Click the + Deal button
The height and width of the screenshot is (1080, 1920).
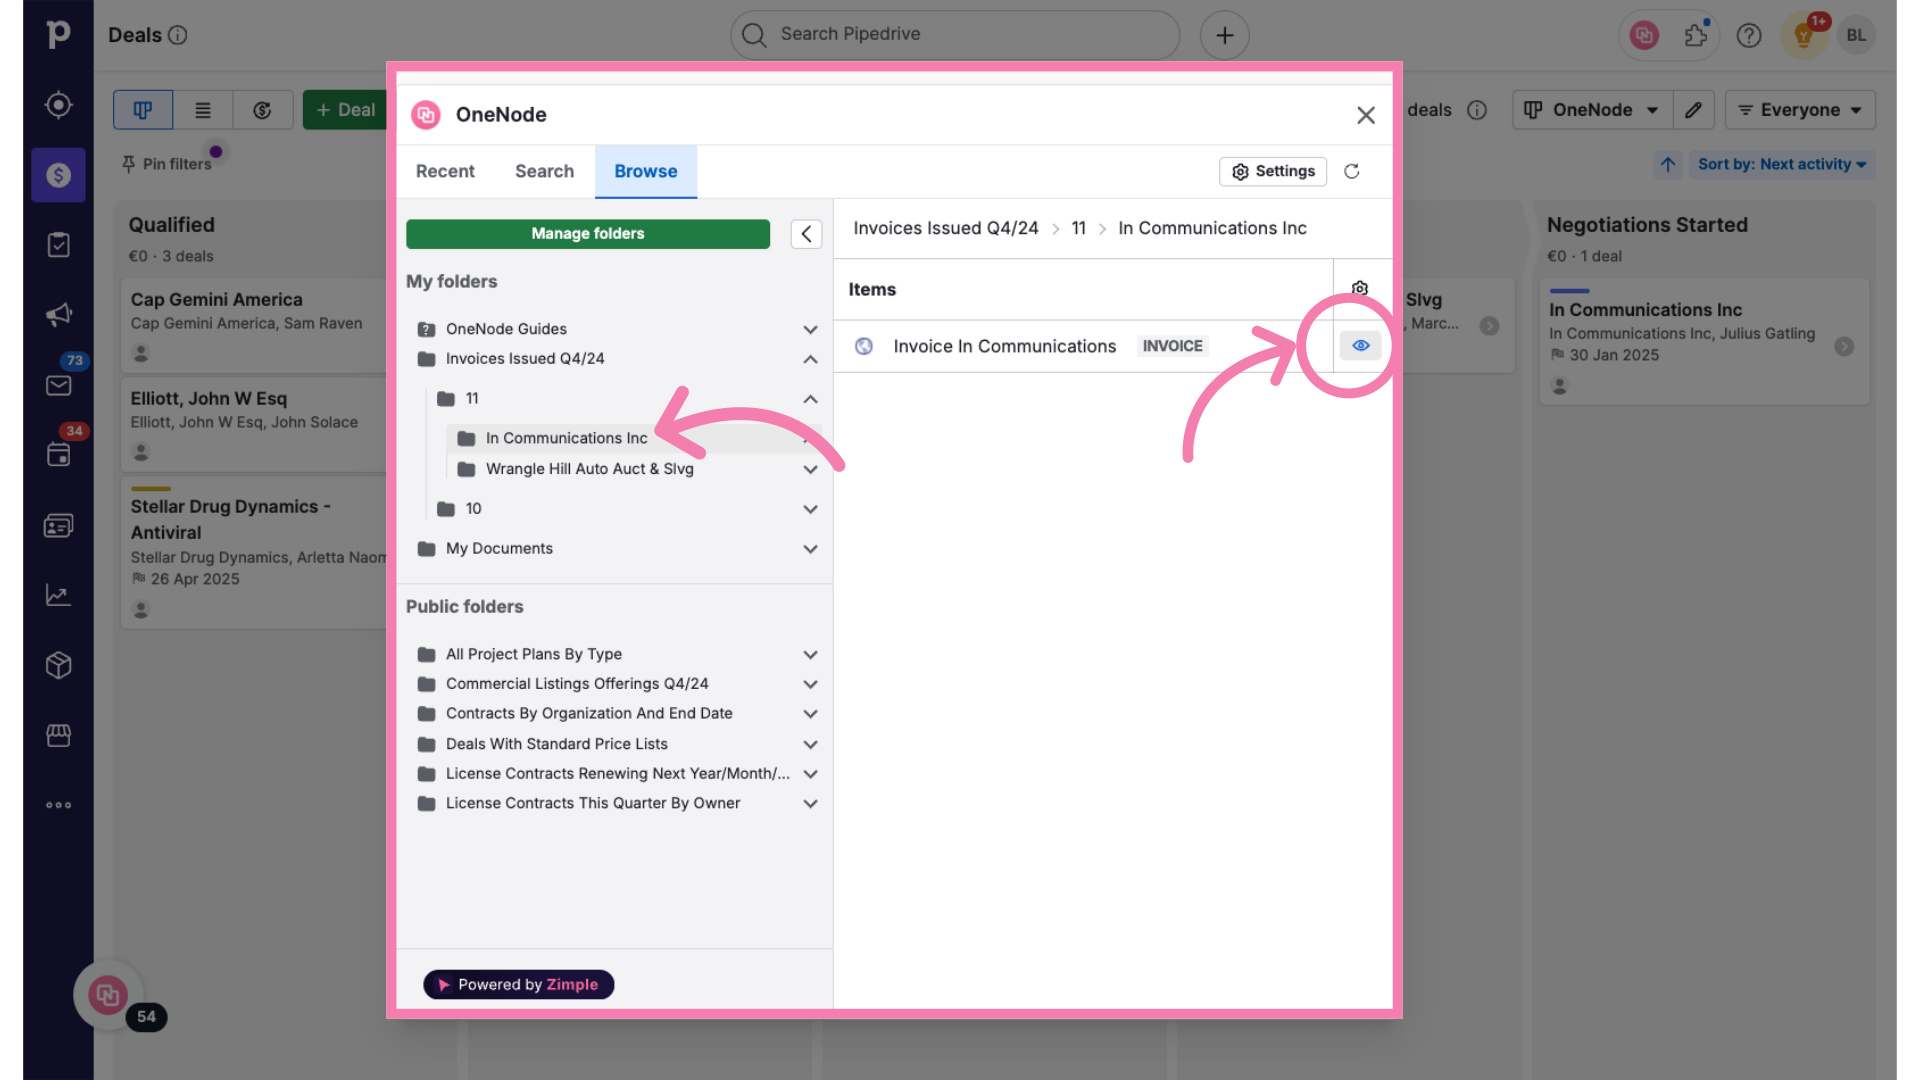click(x=345, y=110)
